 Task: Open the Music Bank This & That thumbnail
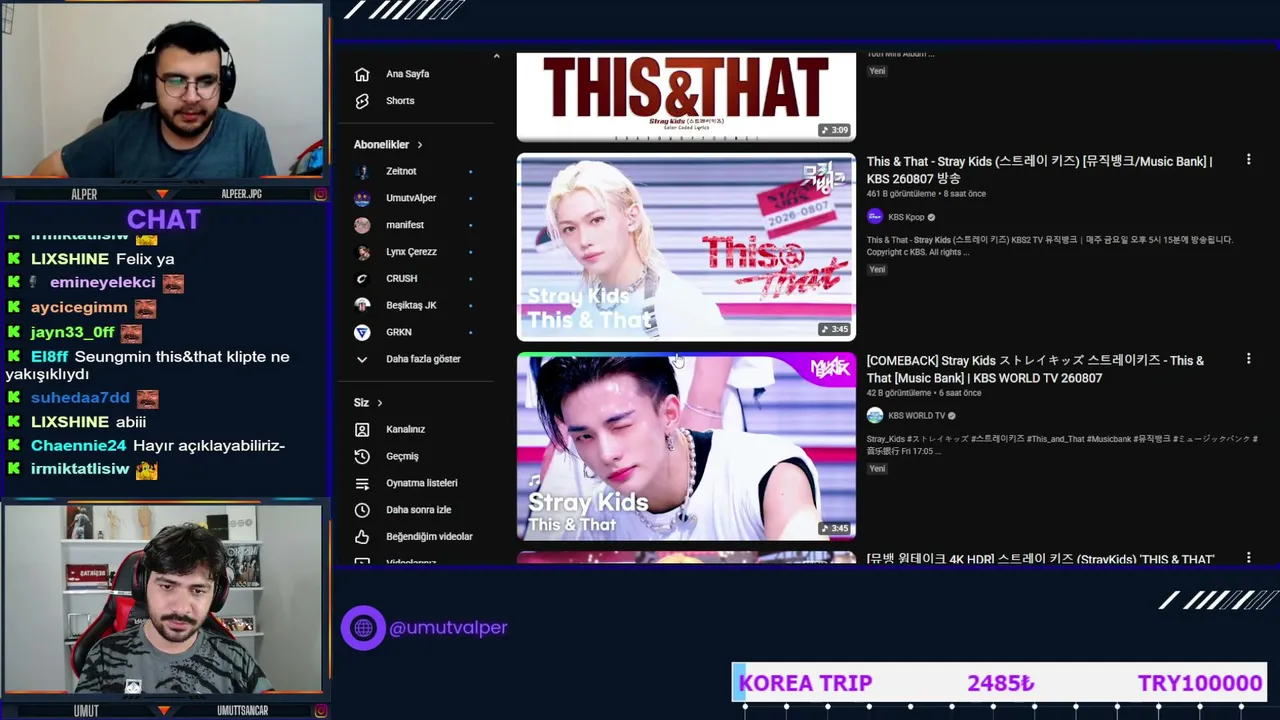686,247
